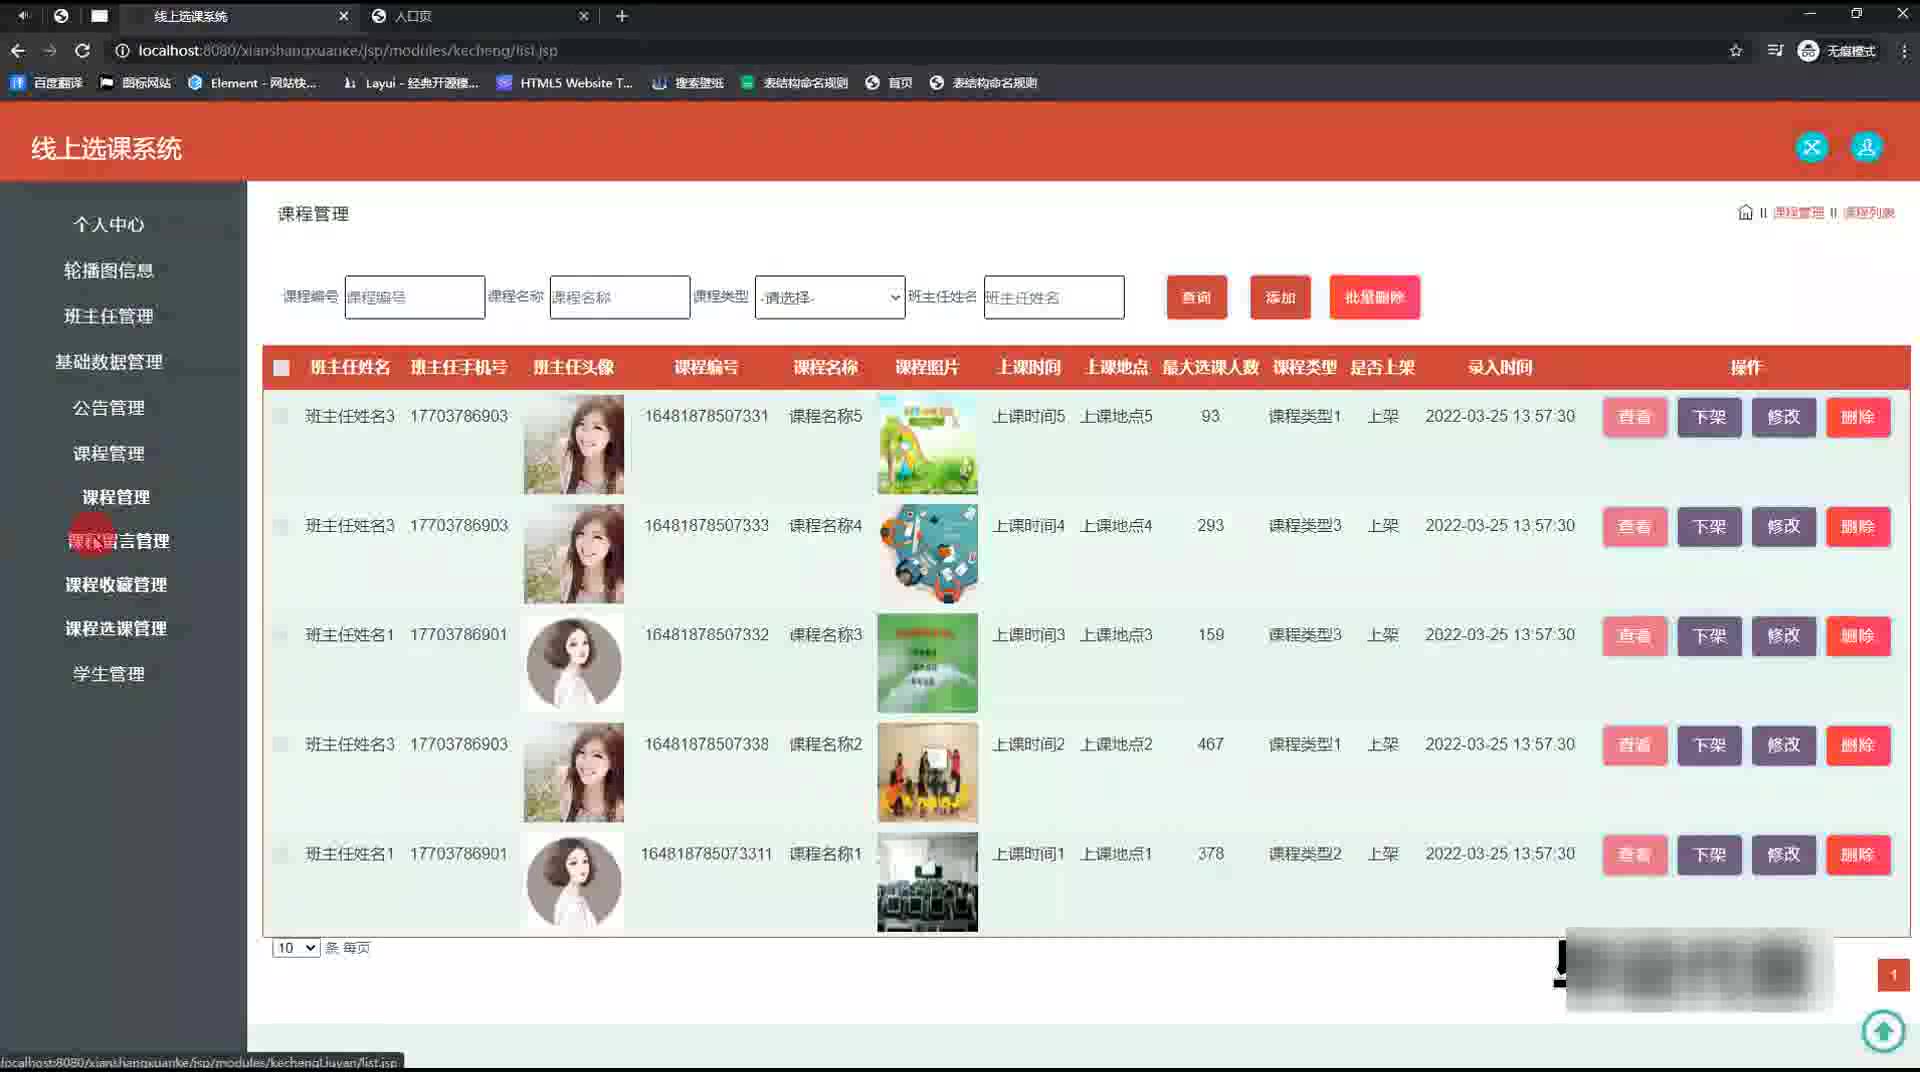Reload the page with browser refresh icon
This screenshot has height=1072, width=1920.
[82, 50]
